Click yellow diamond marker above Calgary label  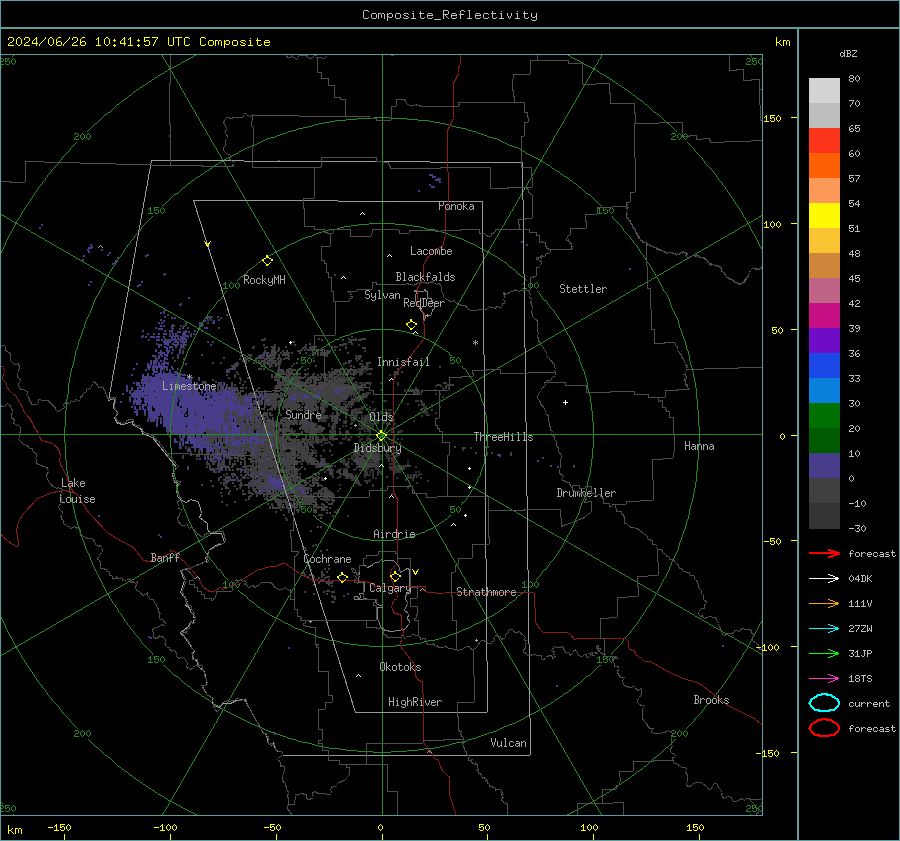395,576
